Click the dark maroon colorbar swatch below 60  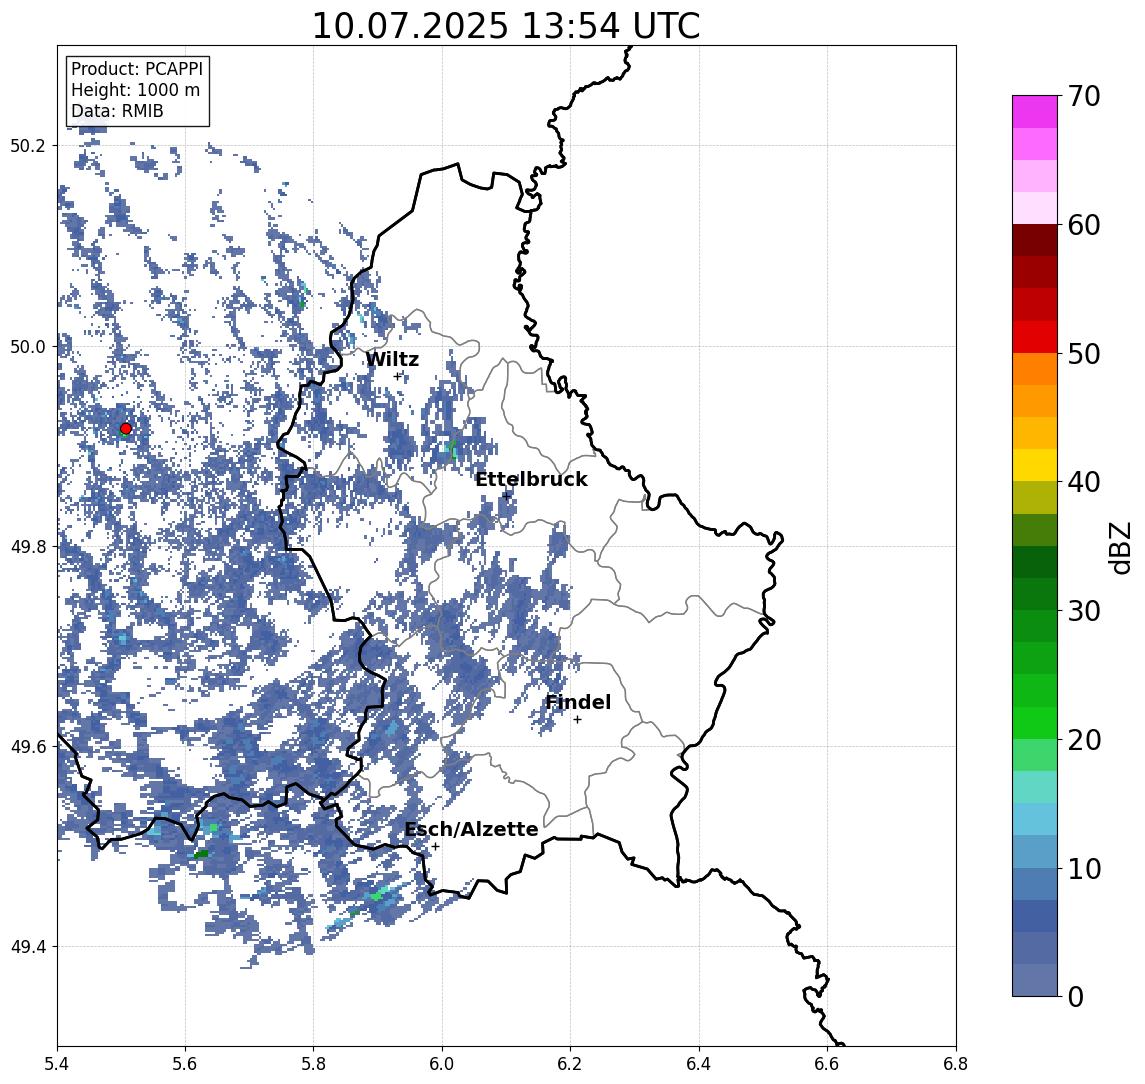[1035, 240]
